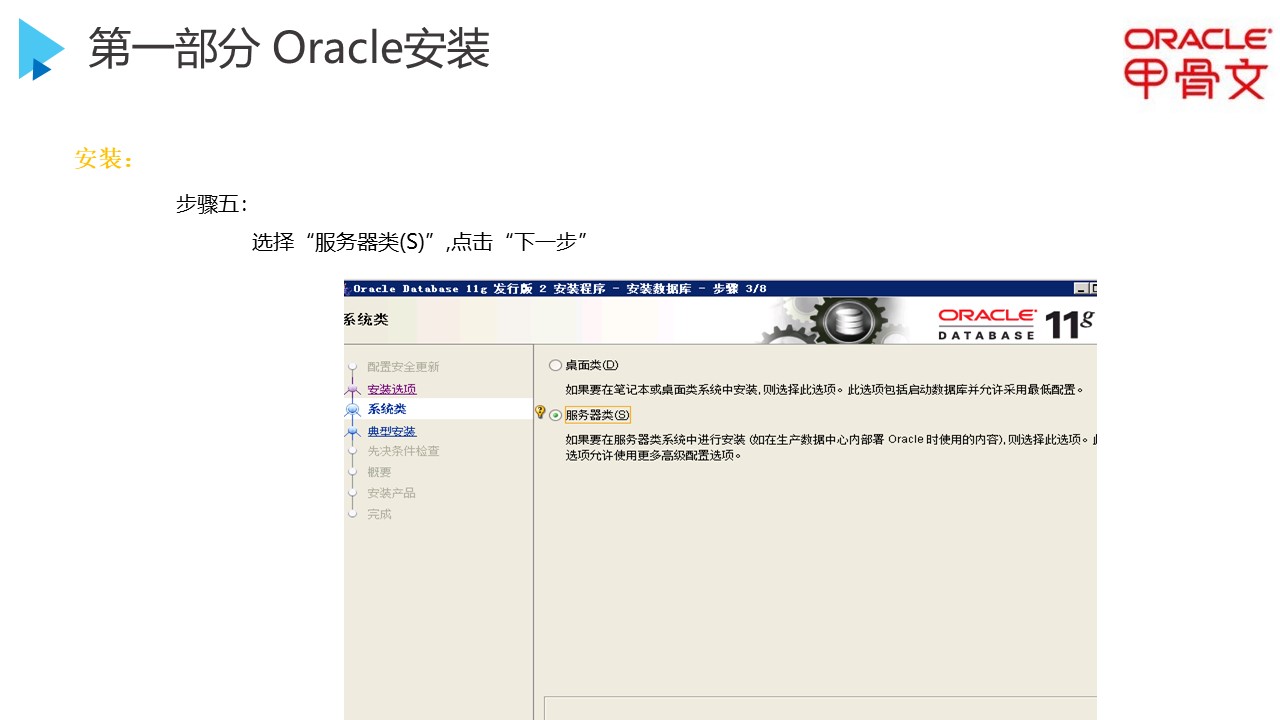1280x720 pixels.
Task: Click the 安装: heading text
Action: tap(104, 159)
